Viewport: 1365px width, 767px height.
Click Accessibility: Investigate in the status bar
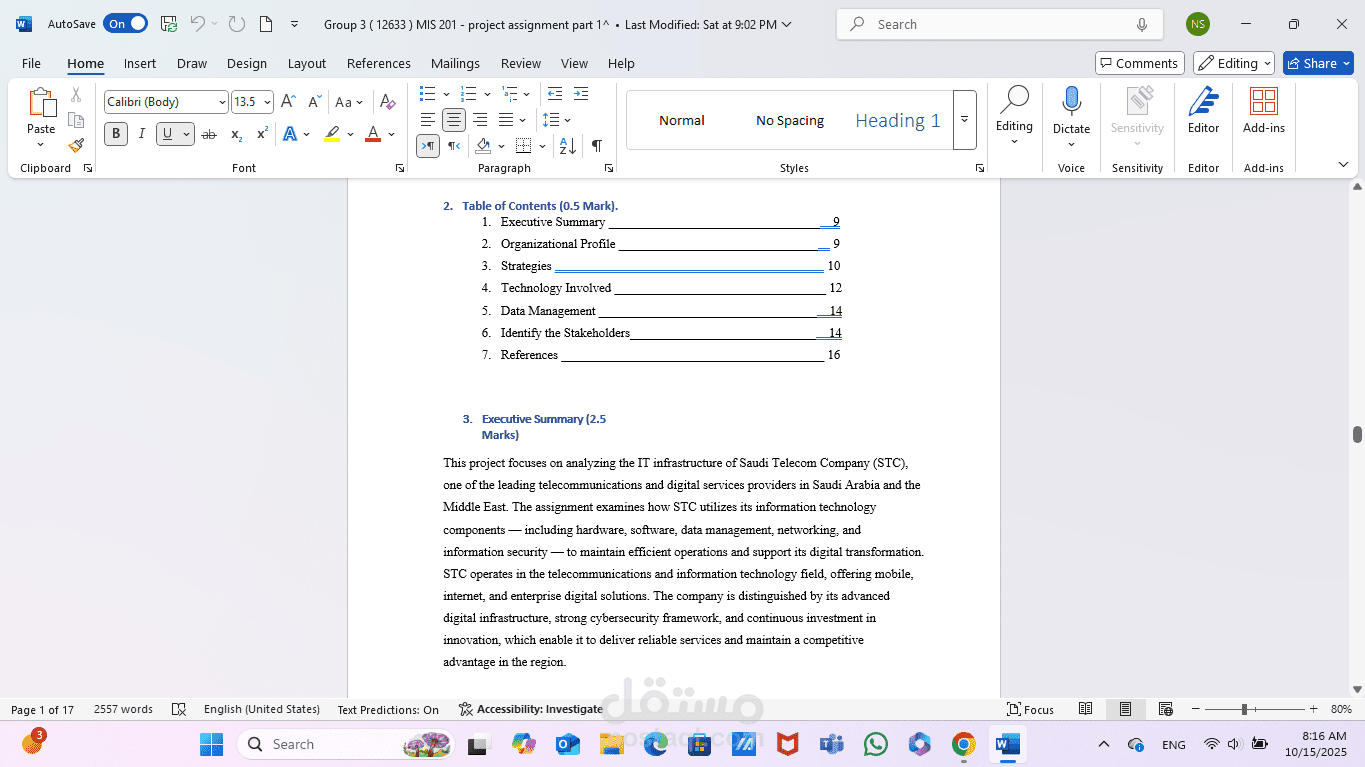pyautogui.click(x=530, y=709)
